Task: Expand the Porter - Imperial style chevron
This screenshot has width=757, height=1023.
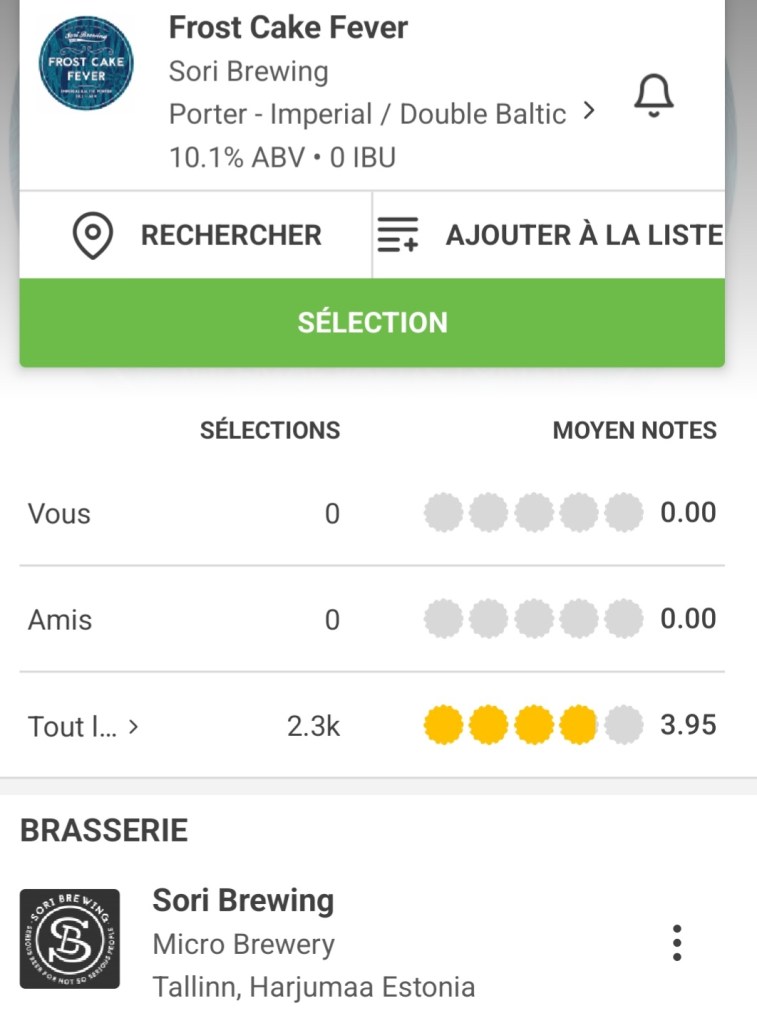Action: (589, 111)
